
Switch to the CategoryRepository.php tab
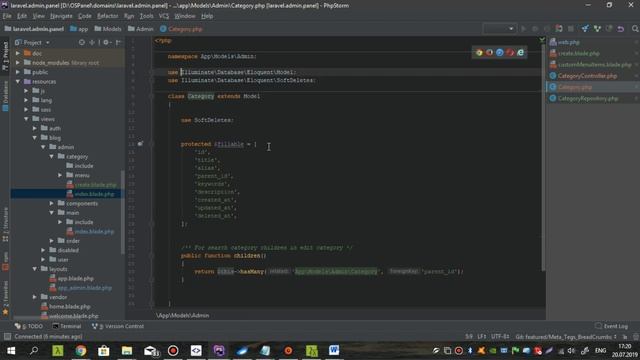coord(593,98)
